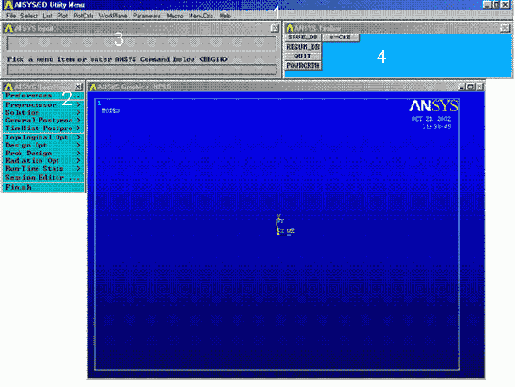Open the File menu
The width and height of the screenshot is (515, 387).
[11, 15]
